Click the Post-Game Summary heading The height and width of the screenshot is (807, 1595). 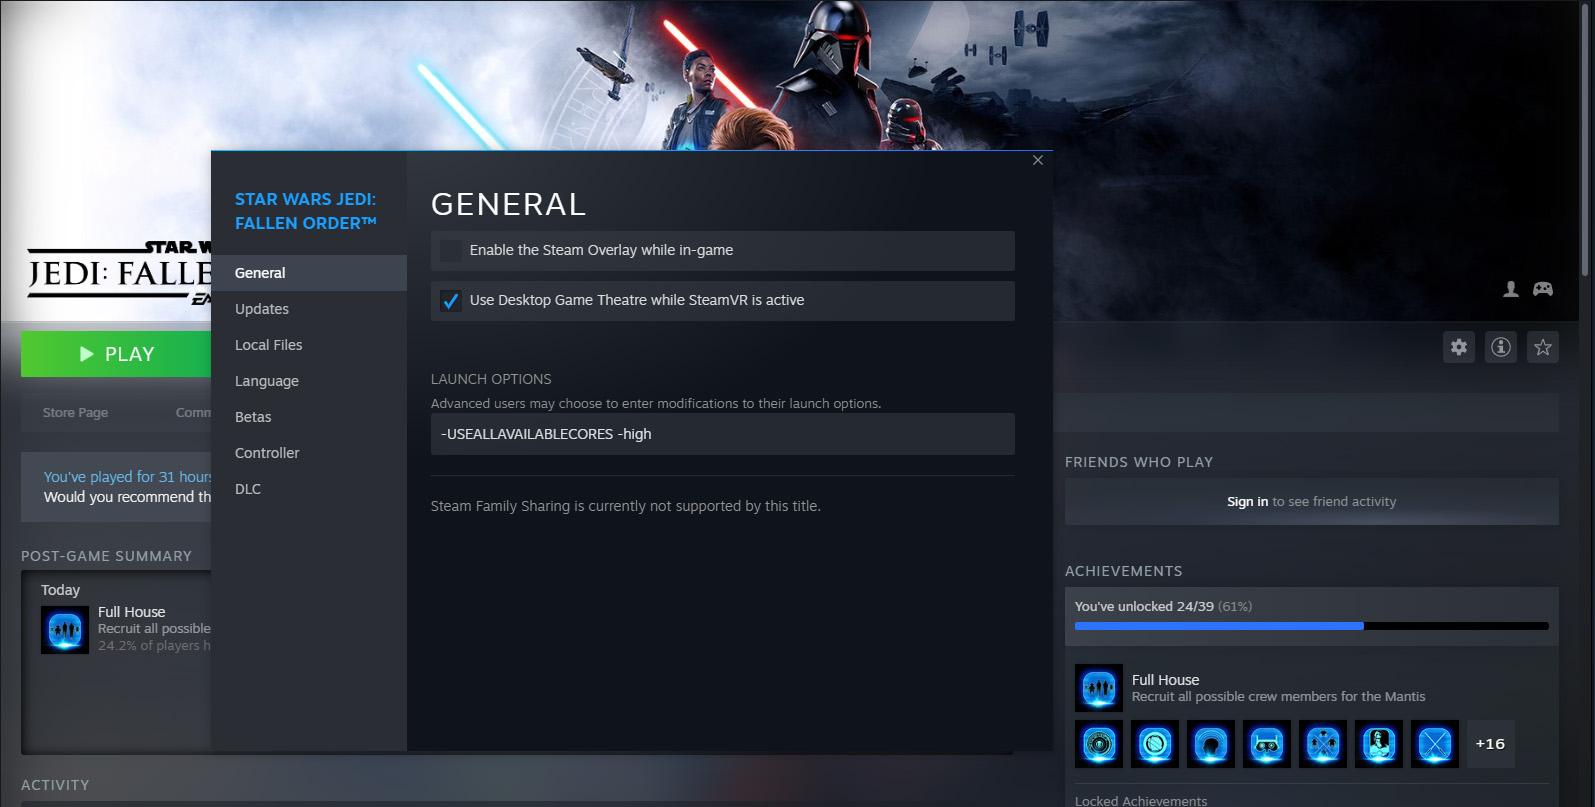click(106, 556)
